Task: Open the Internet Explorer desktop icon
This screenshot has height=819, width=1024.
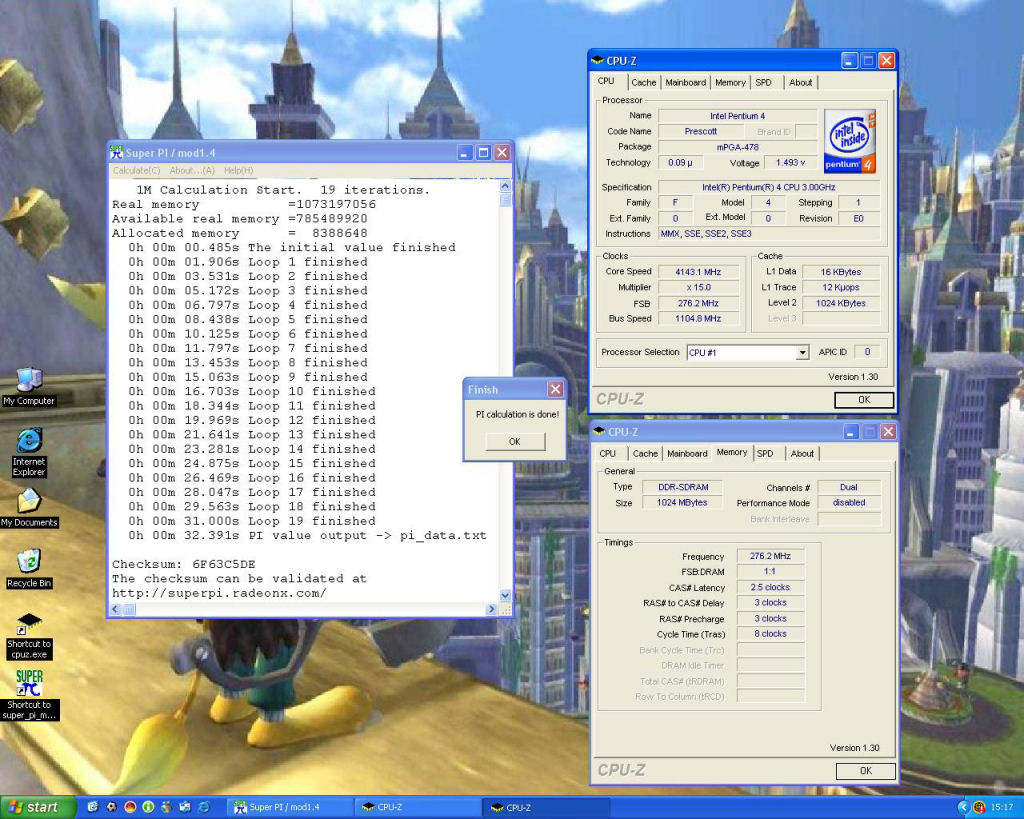Action: [29, 452]
